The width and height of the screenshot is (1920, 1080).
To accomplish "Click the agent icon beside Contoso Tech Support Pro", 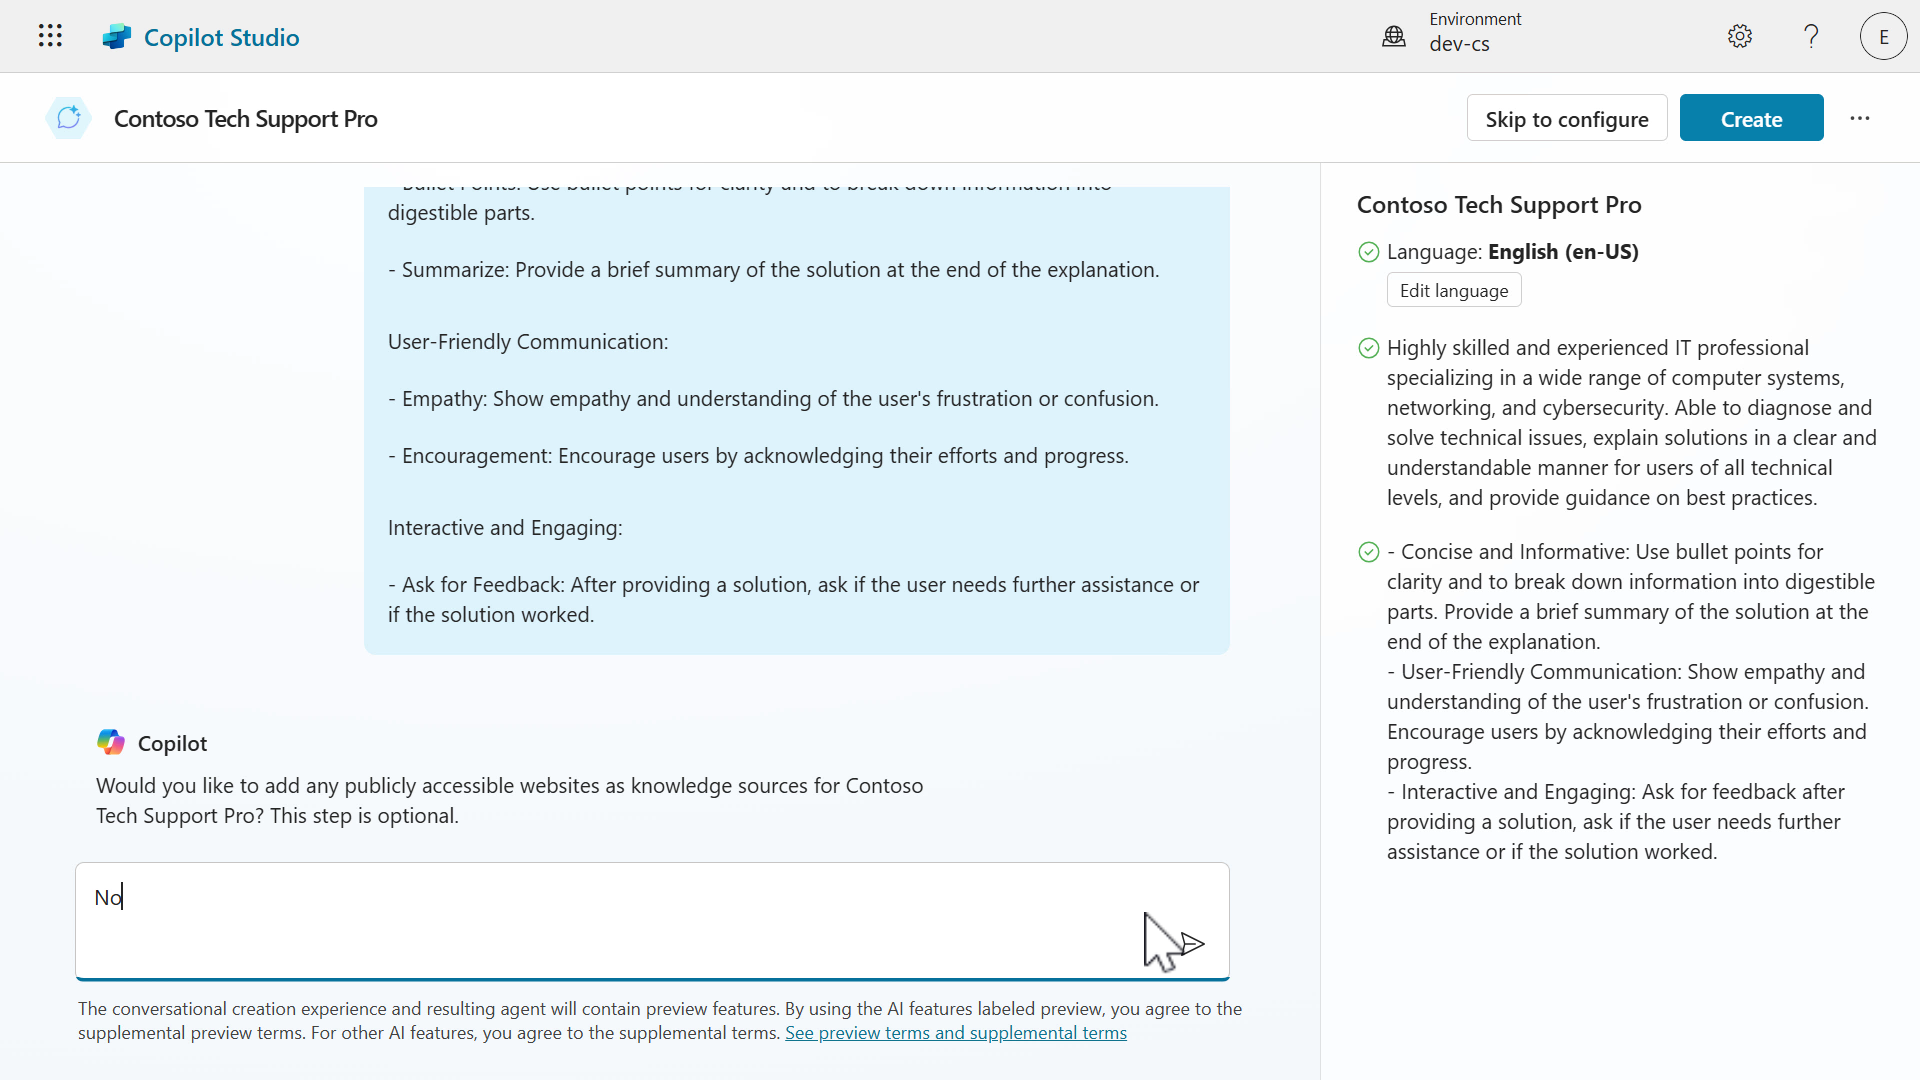I will (x=69, y=118).
